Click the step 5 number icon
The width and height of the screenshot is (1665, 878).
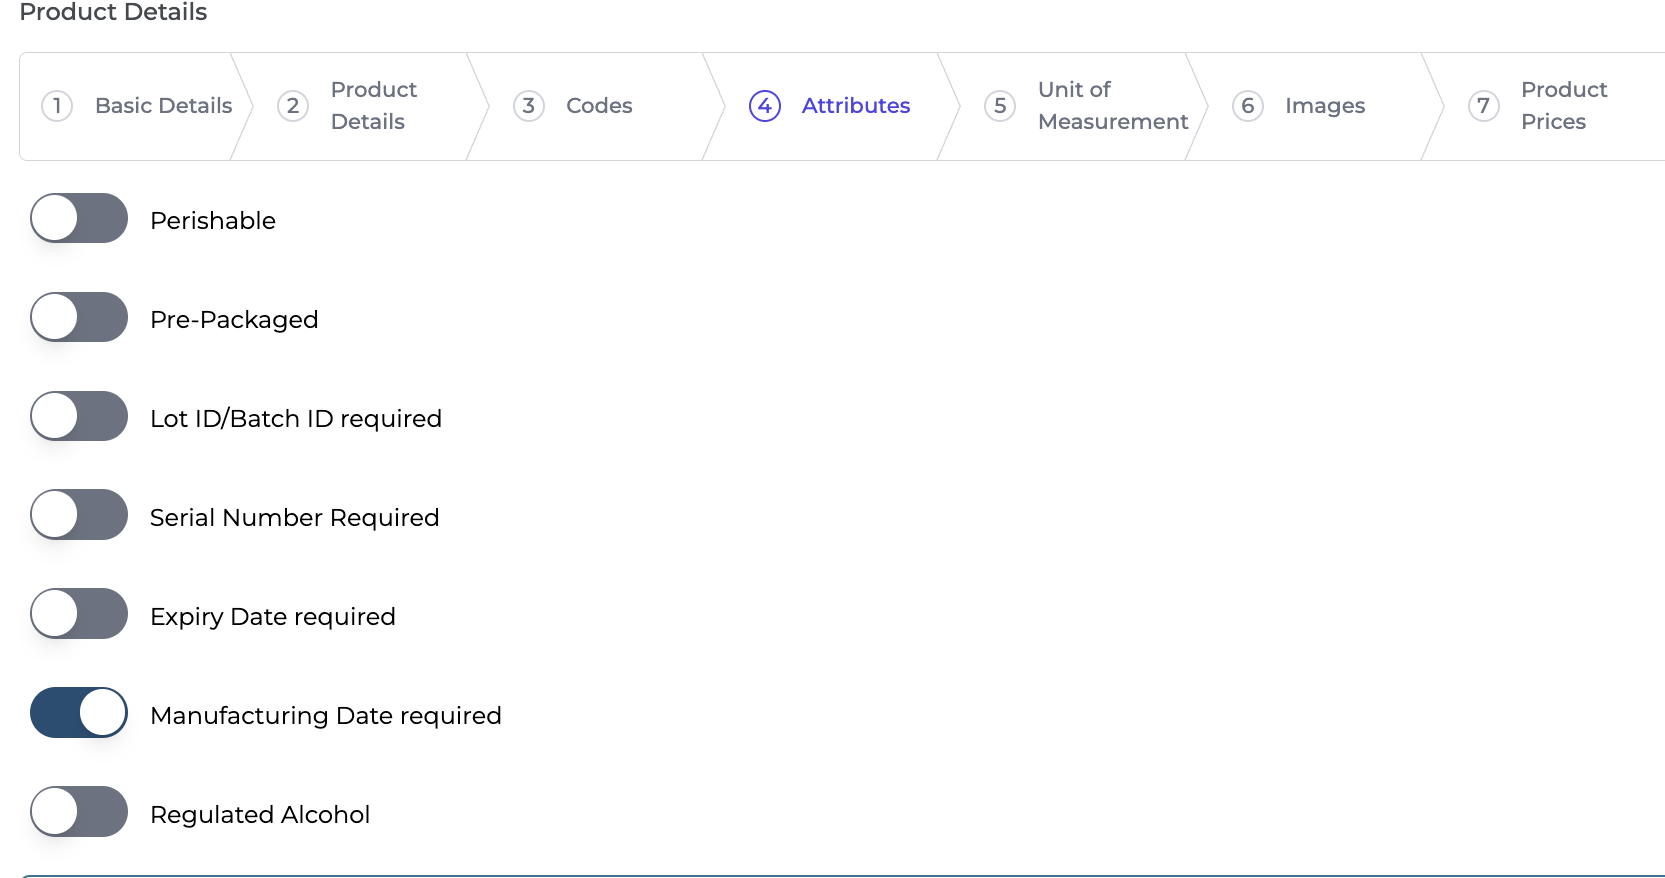(1000, 106)
